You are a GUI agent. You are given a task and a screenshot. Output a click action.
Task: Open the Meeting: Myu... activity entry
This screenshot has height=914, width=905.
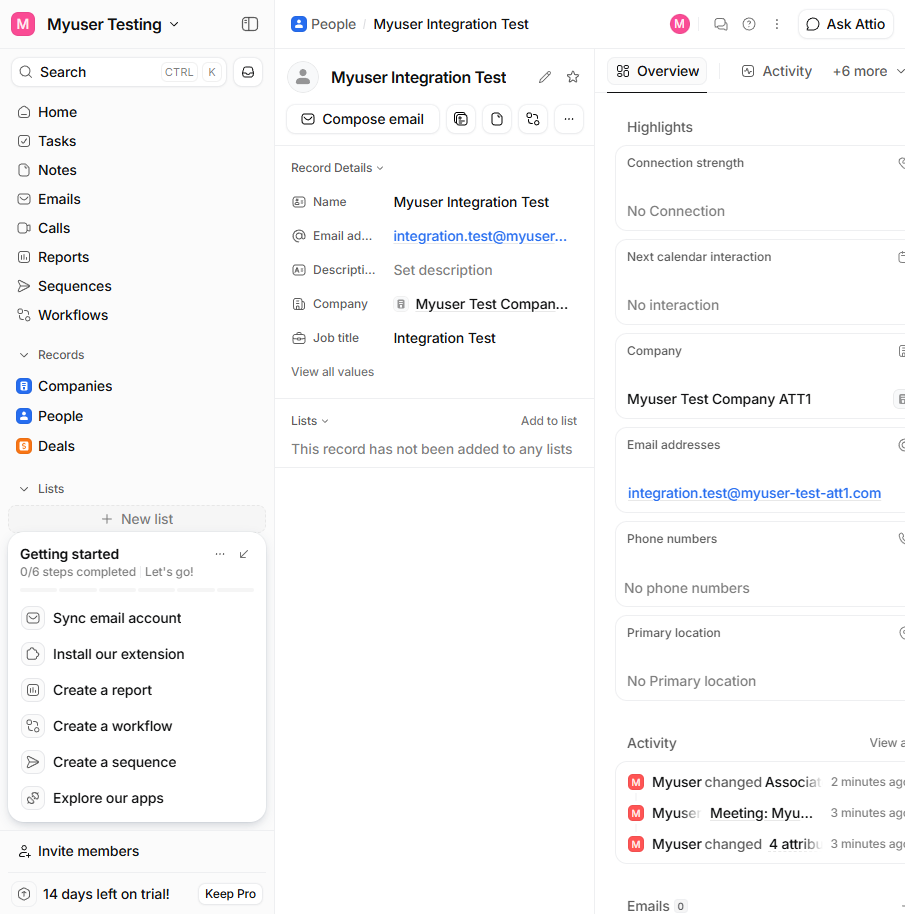tap(761, 813)
